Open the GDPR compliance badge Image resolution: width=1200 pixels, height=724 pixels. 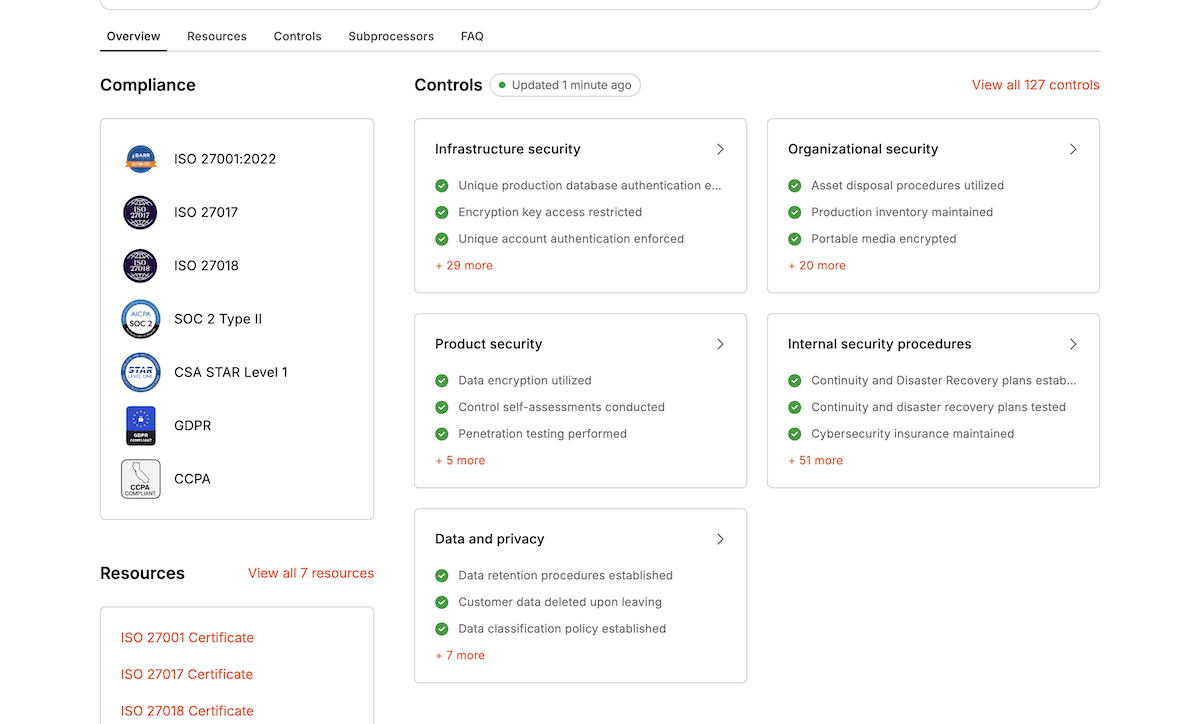140,425
